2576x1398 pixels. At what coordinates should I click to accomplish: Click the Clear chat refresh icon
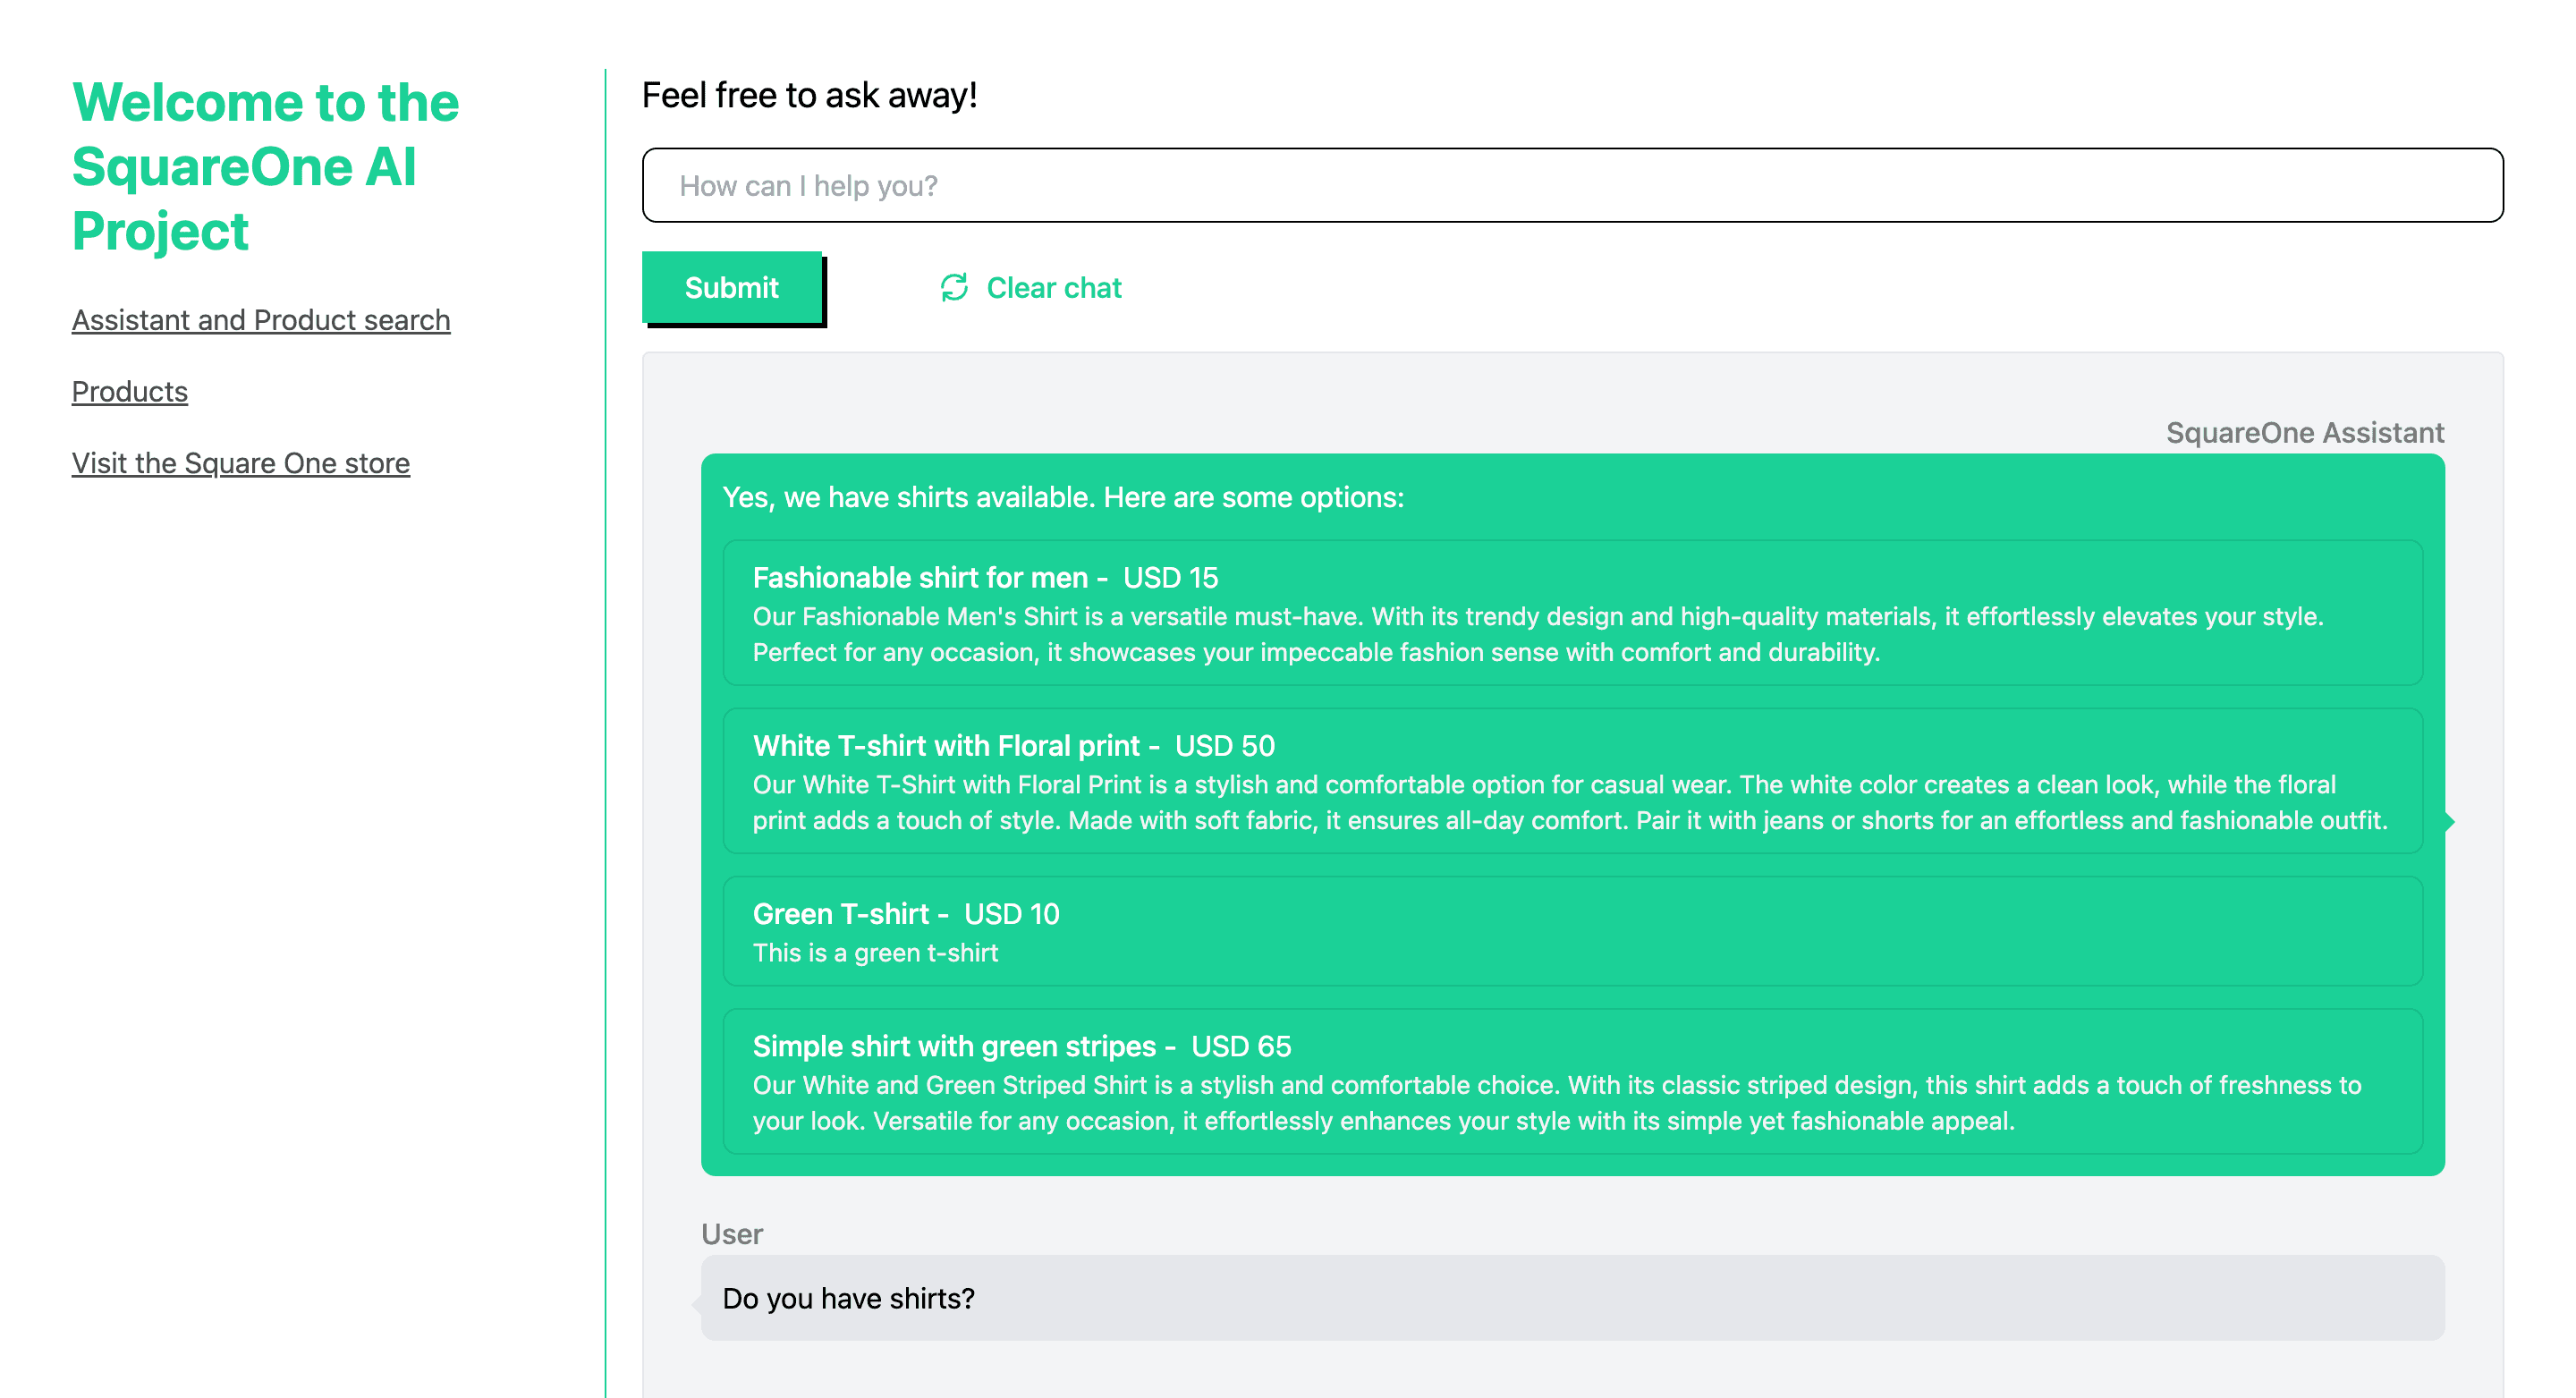click(x=954, y=287)
